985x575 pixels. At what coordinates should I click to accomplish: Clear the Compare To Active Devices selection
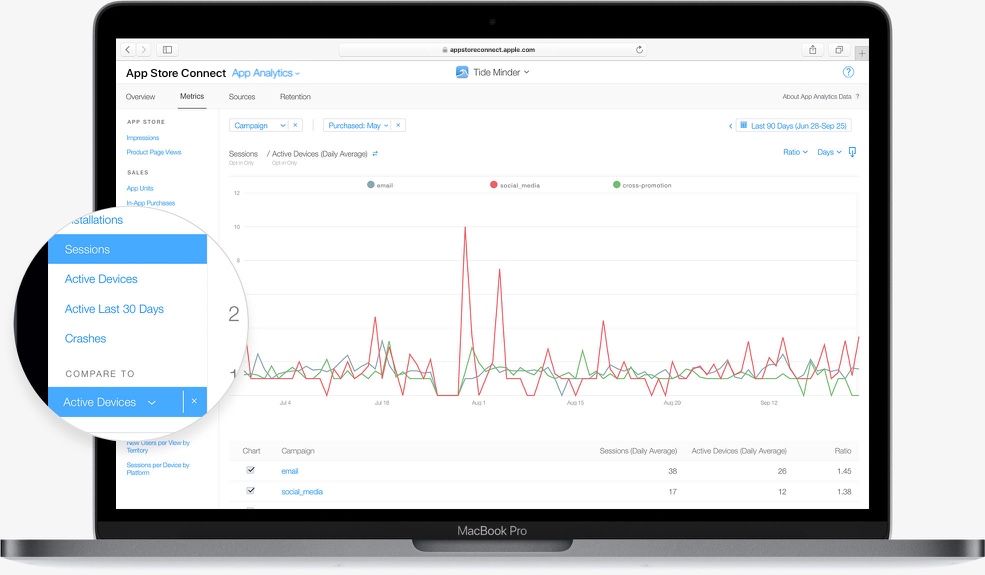(195, 402)
